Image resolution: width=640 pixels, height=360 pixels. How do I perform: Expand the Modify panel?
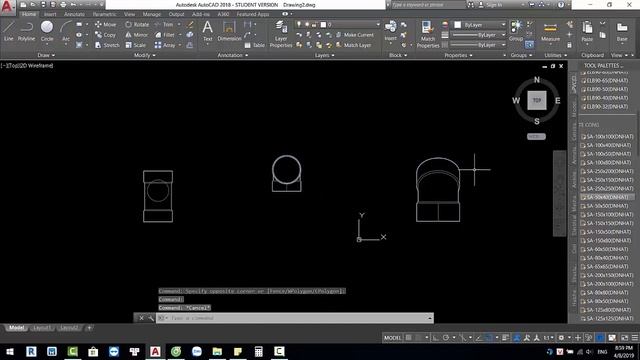point(144,55)
